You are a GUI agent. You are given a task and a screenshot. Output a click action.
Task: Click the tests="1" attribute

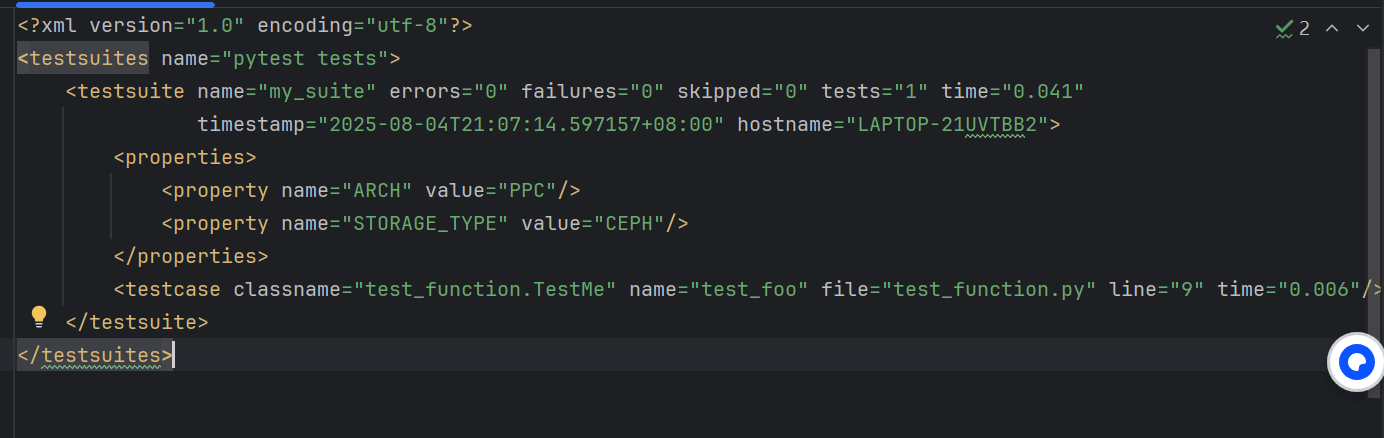click(875, 92)
